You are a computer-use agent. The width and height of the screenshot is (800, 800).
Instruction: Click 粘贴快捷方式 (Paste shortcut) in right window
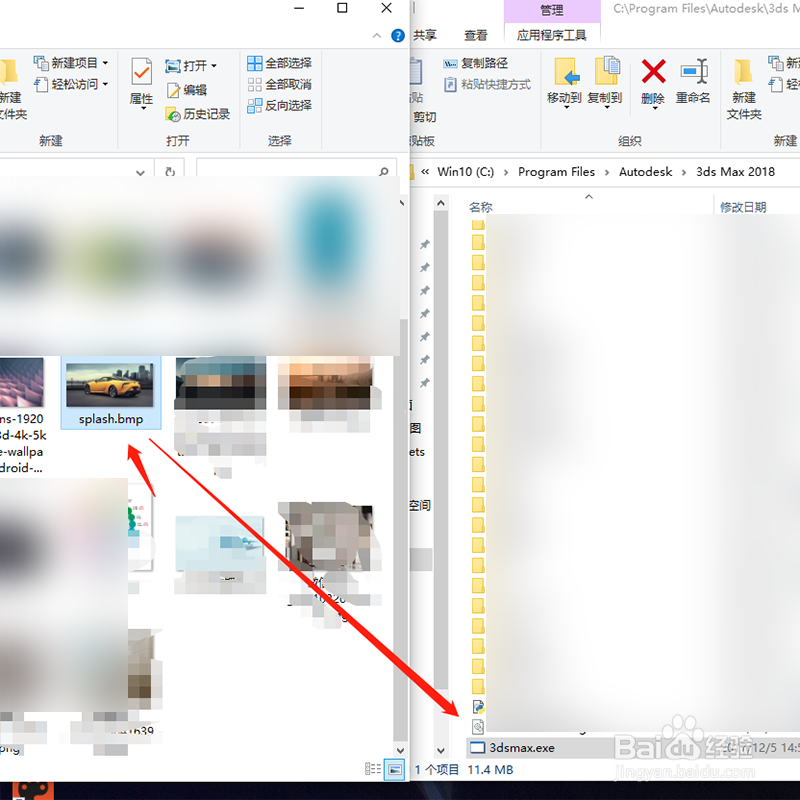(x=487, y=84)
